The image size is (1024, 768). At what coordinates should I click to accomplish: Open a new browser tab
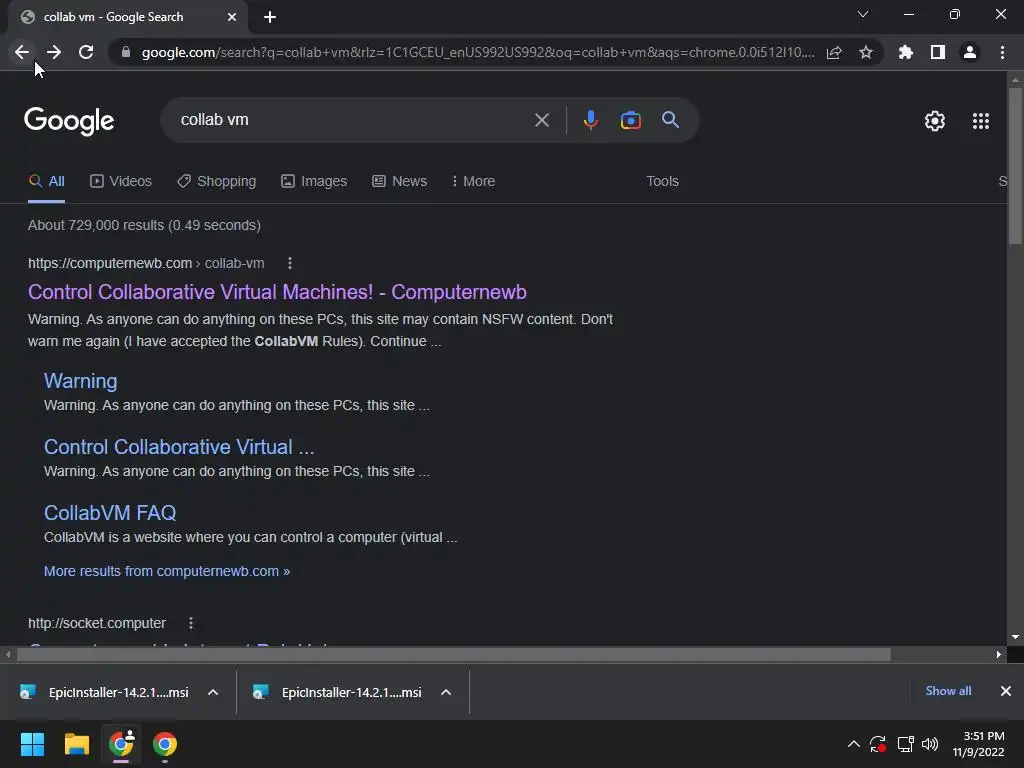pyautogui.click(x=270, y=17)
